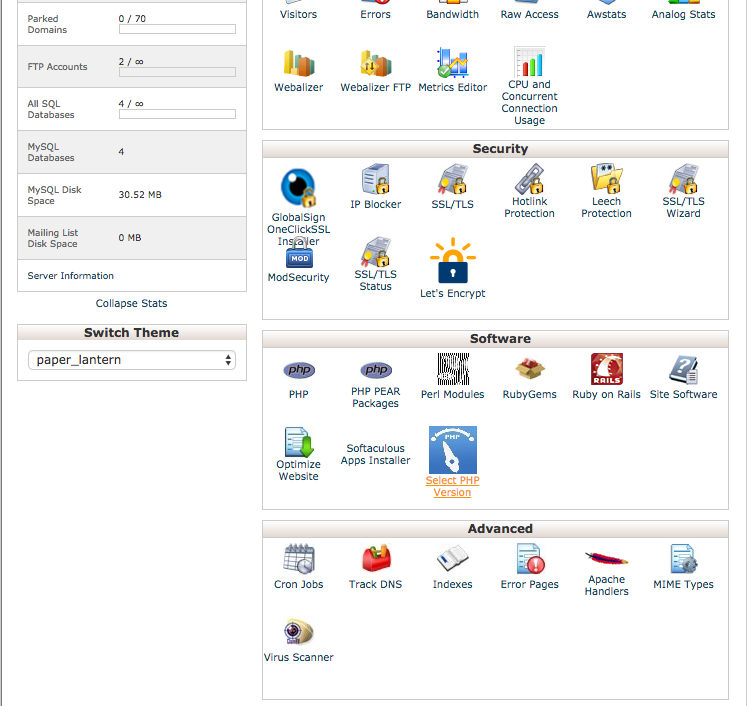Open SSL/TLS Status icon
Image resolution: width=747 pixels, height=706 pixels.
coord(375,252)
